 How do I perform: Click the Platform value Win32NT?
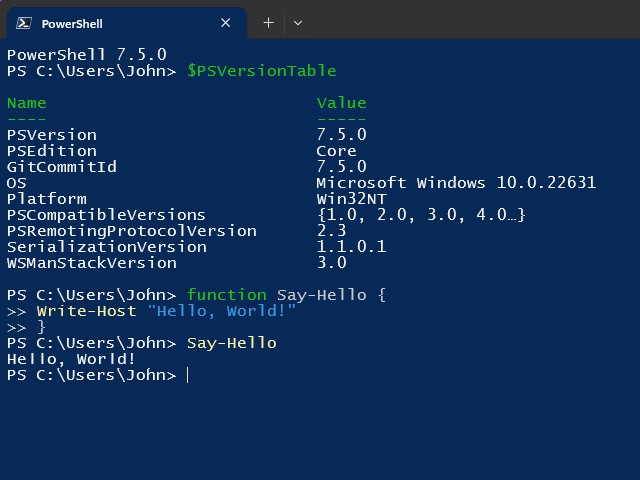point(351,199)
